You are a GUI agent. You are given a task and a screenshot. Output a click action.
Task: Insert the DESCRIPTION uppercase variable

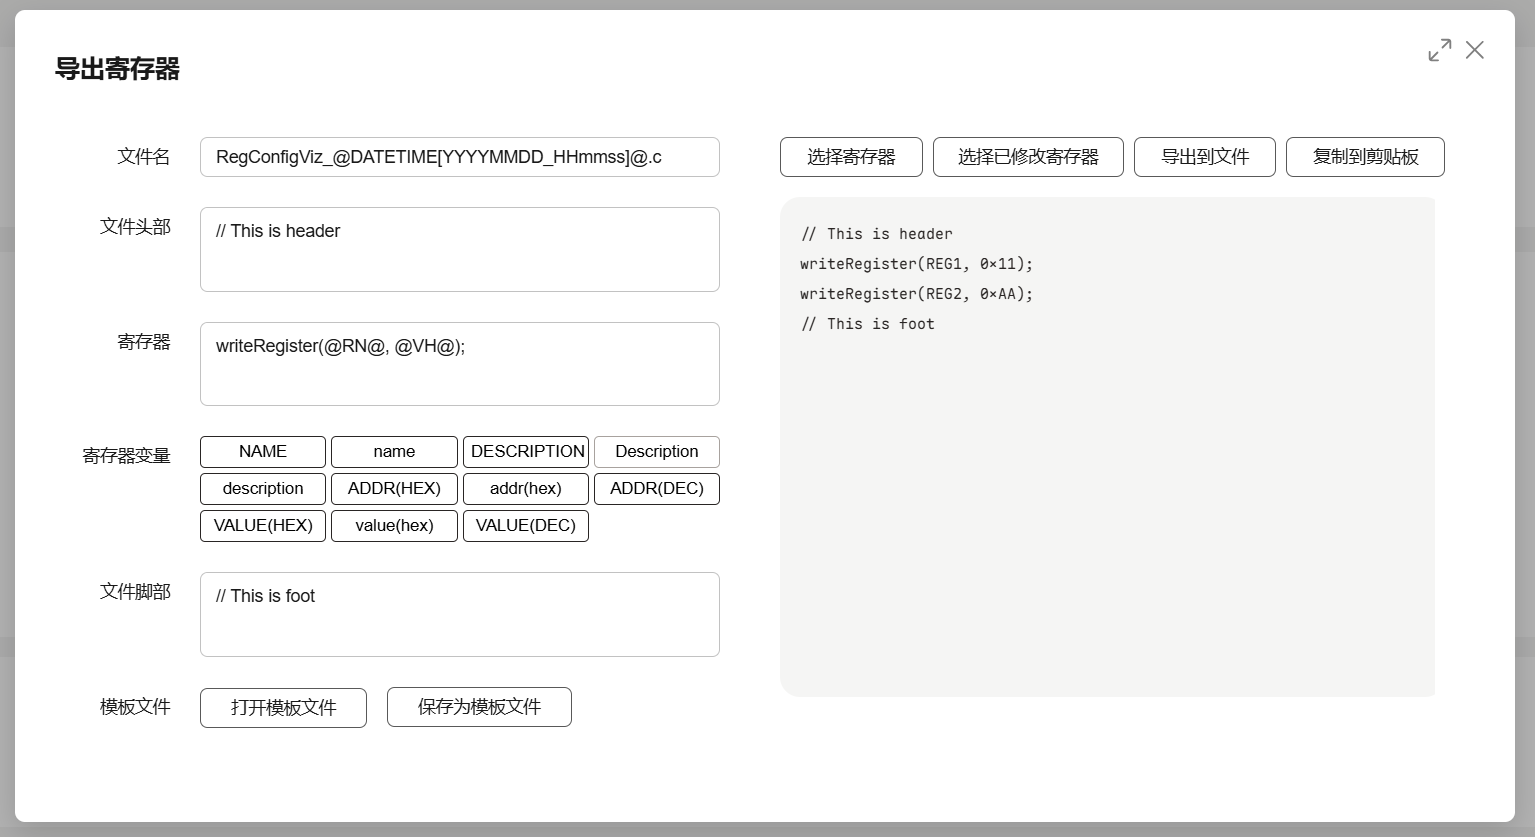coord(526,452)
